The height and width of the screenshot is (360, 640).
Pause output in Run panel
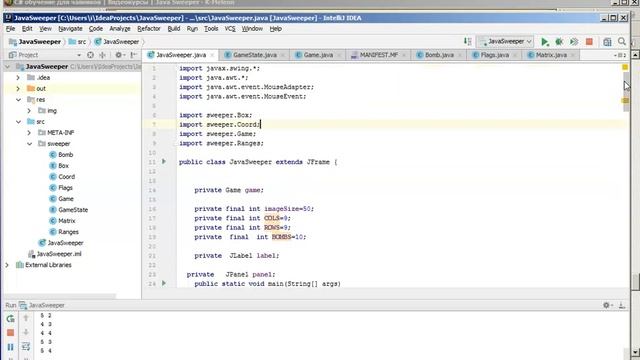[11, 347]
